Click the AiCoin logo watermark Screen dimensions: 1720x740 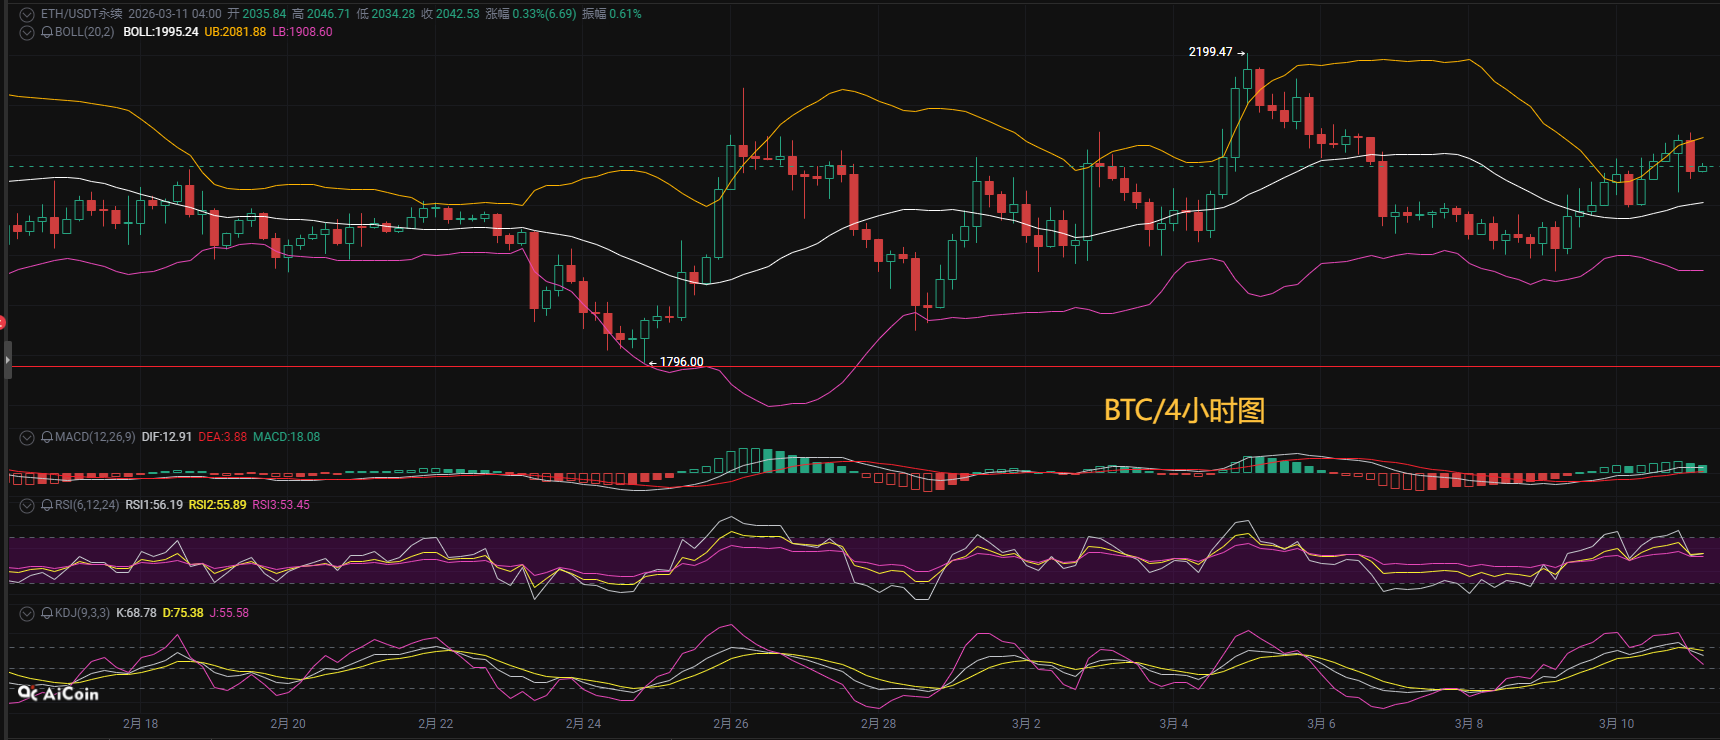click(x=58, y=693)
